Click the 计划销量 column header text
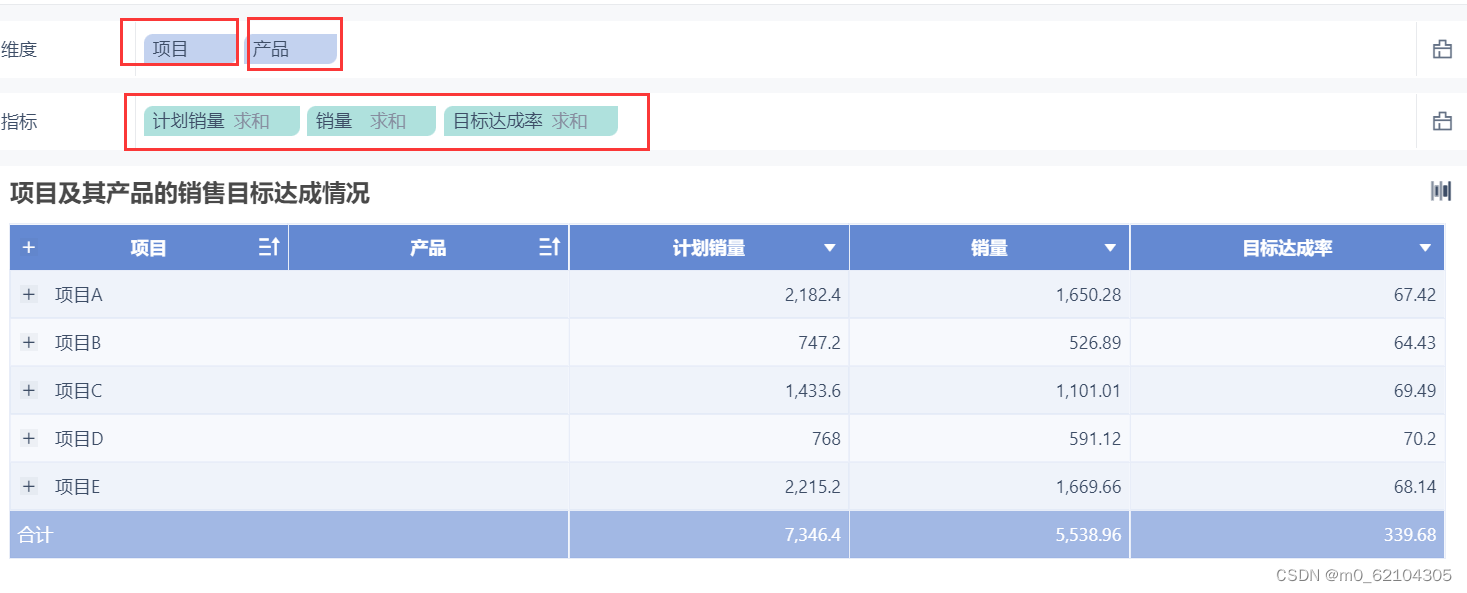Viewport: 1467px width, 593px height. click(x=709, y=248)
